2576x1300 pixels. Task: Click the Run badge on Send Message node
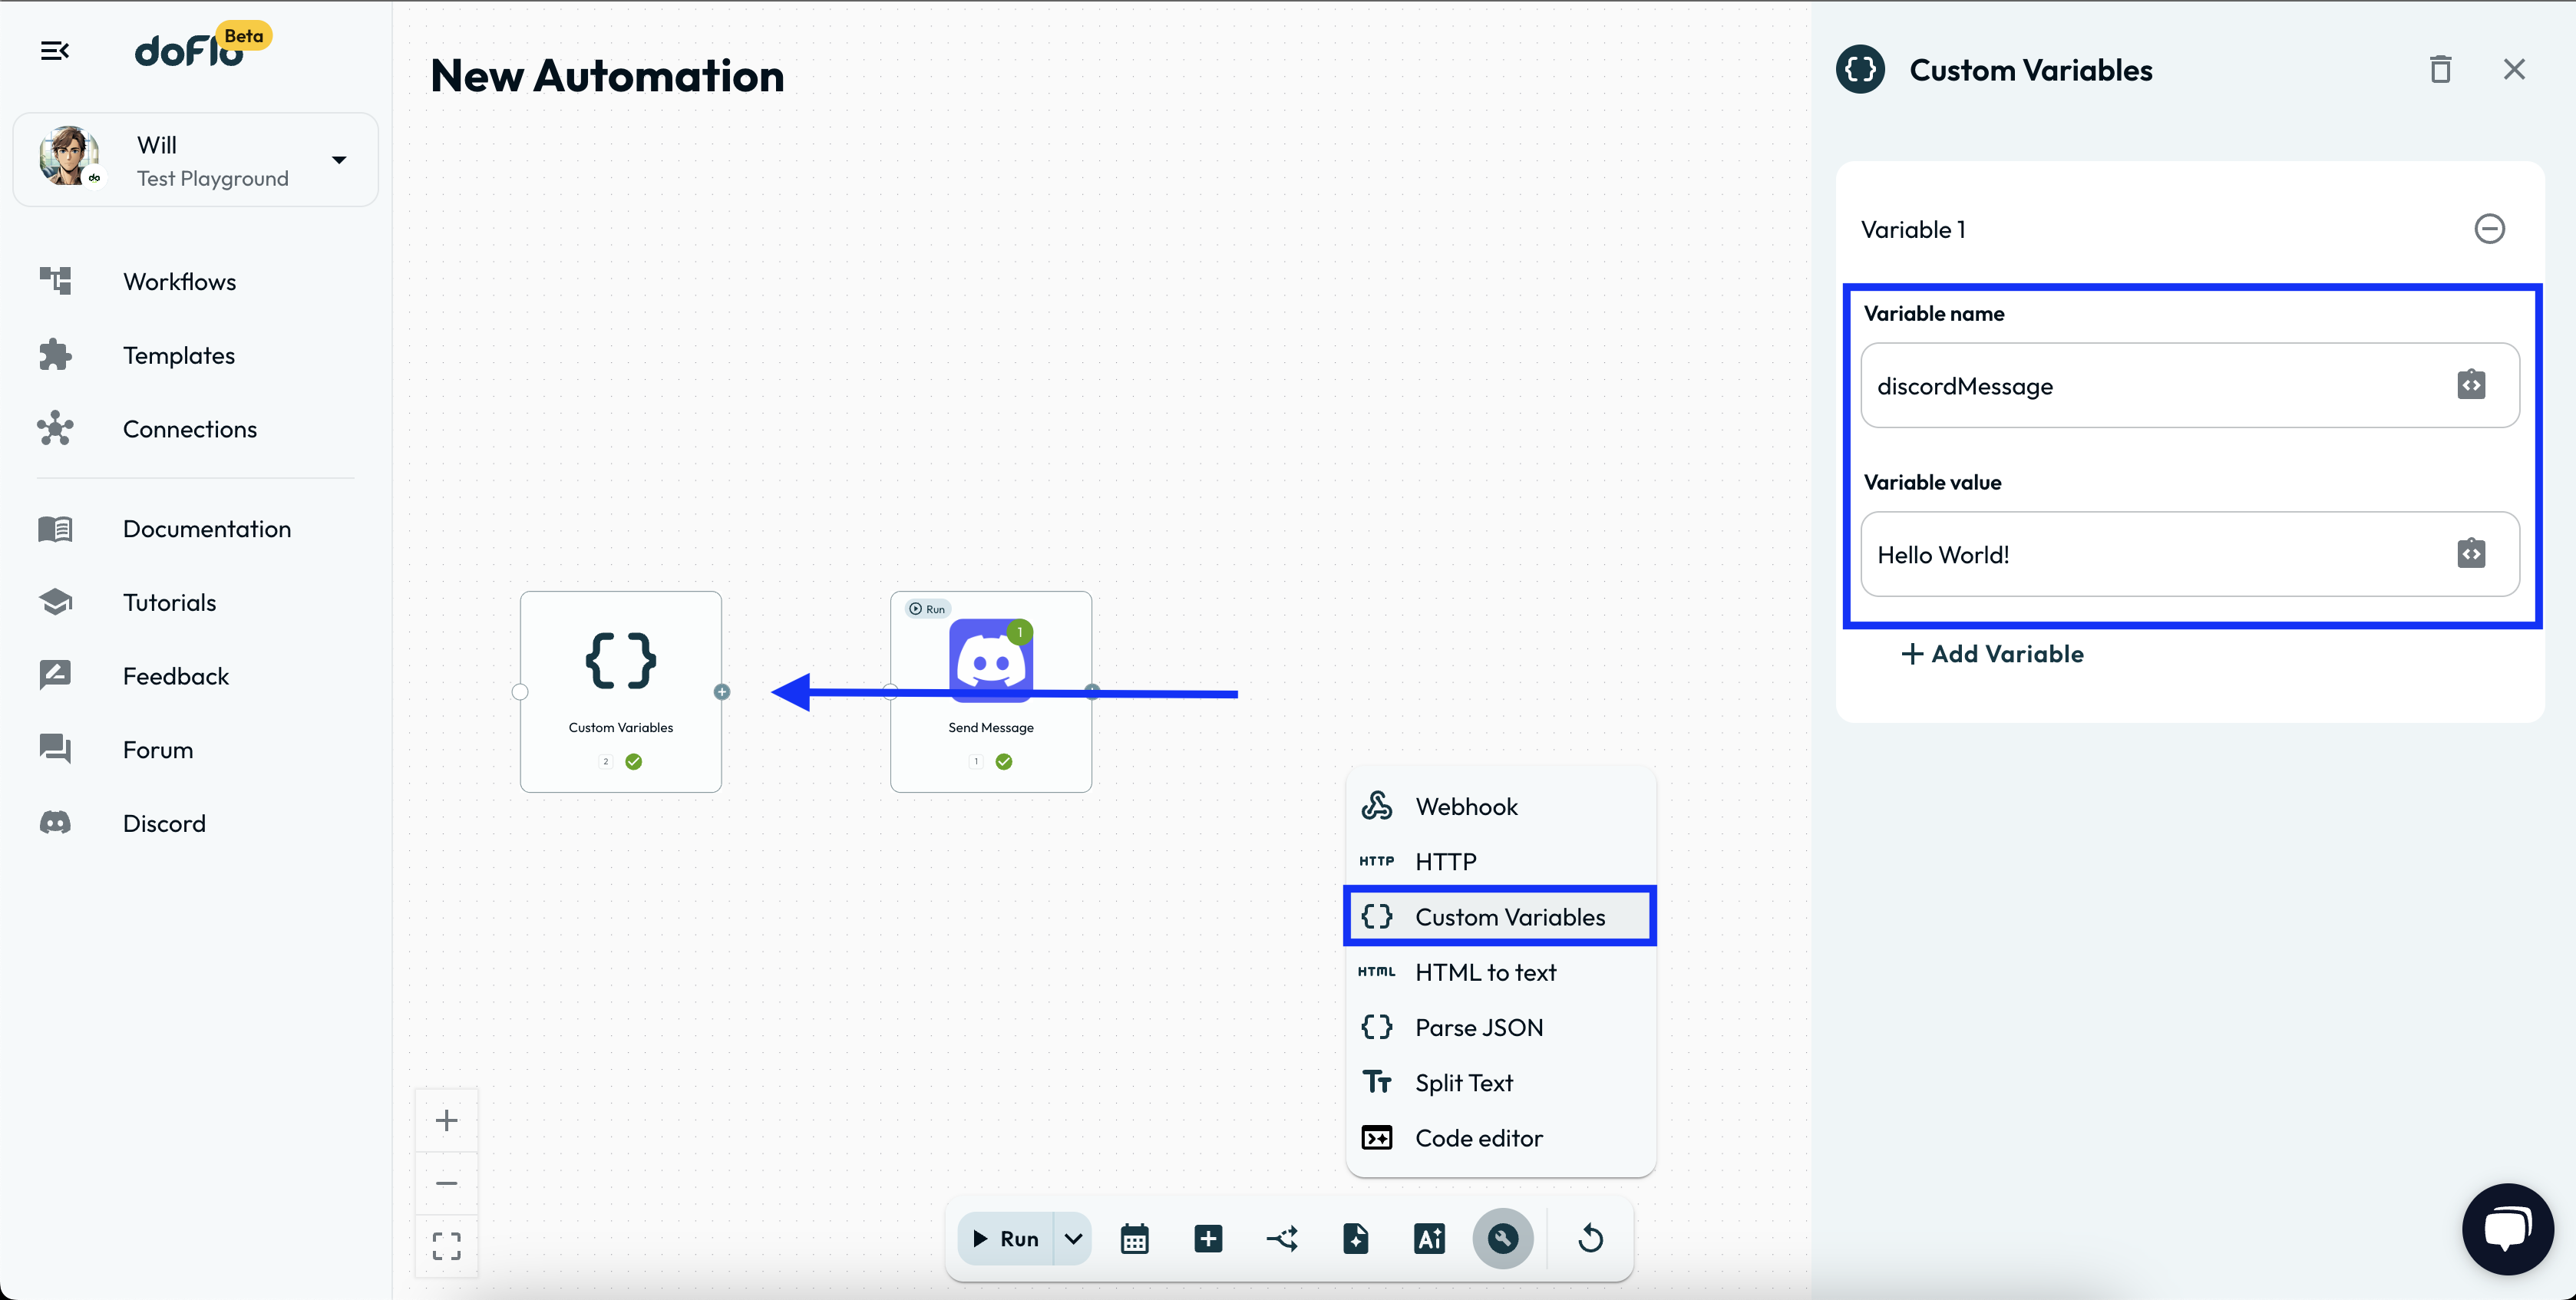point(927,609)
